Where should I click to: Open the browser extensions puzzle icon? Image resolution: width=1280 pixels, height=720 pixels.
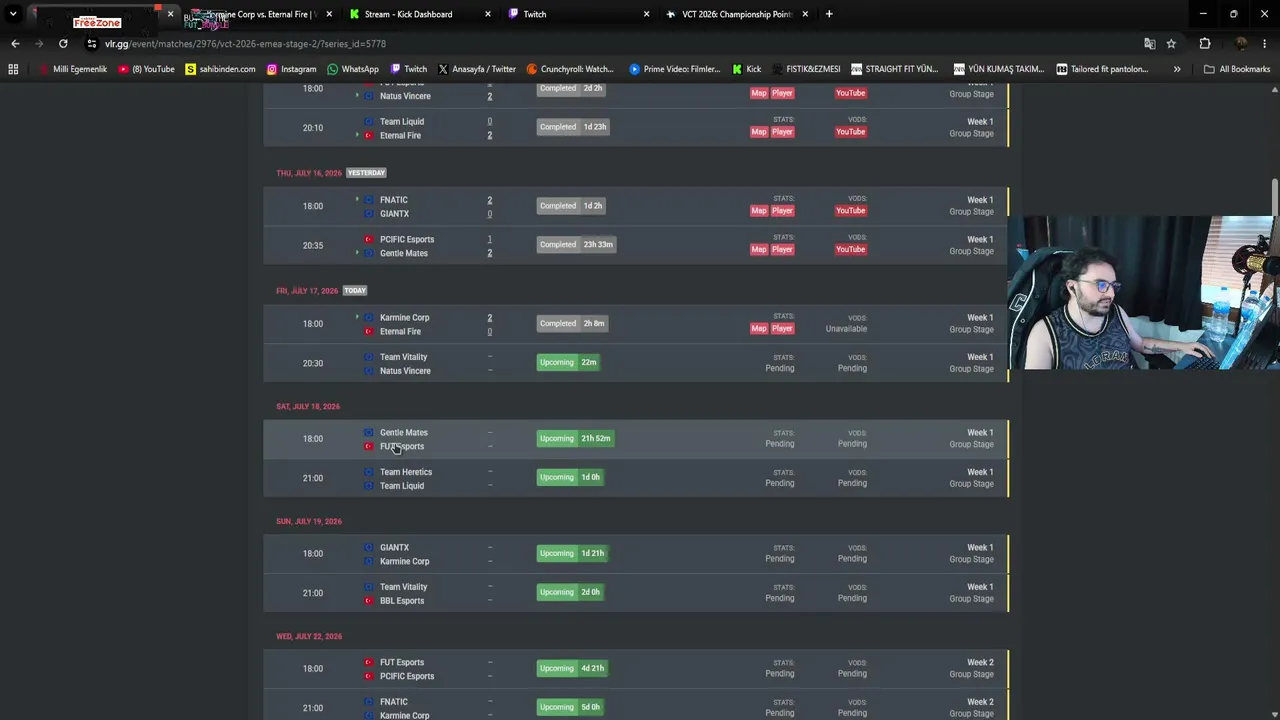pos(1204,44)
